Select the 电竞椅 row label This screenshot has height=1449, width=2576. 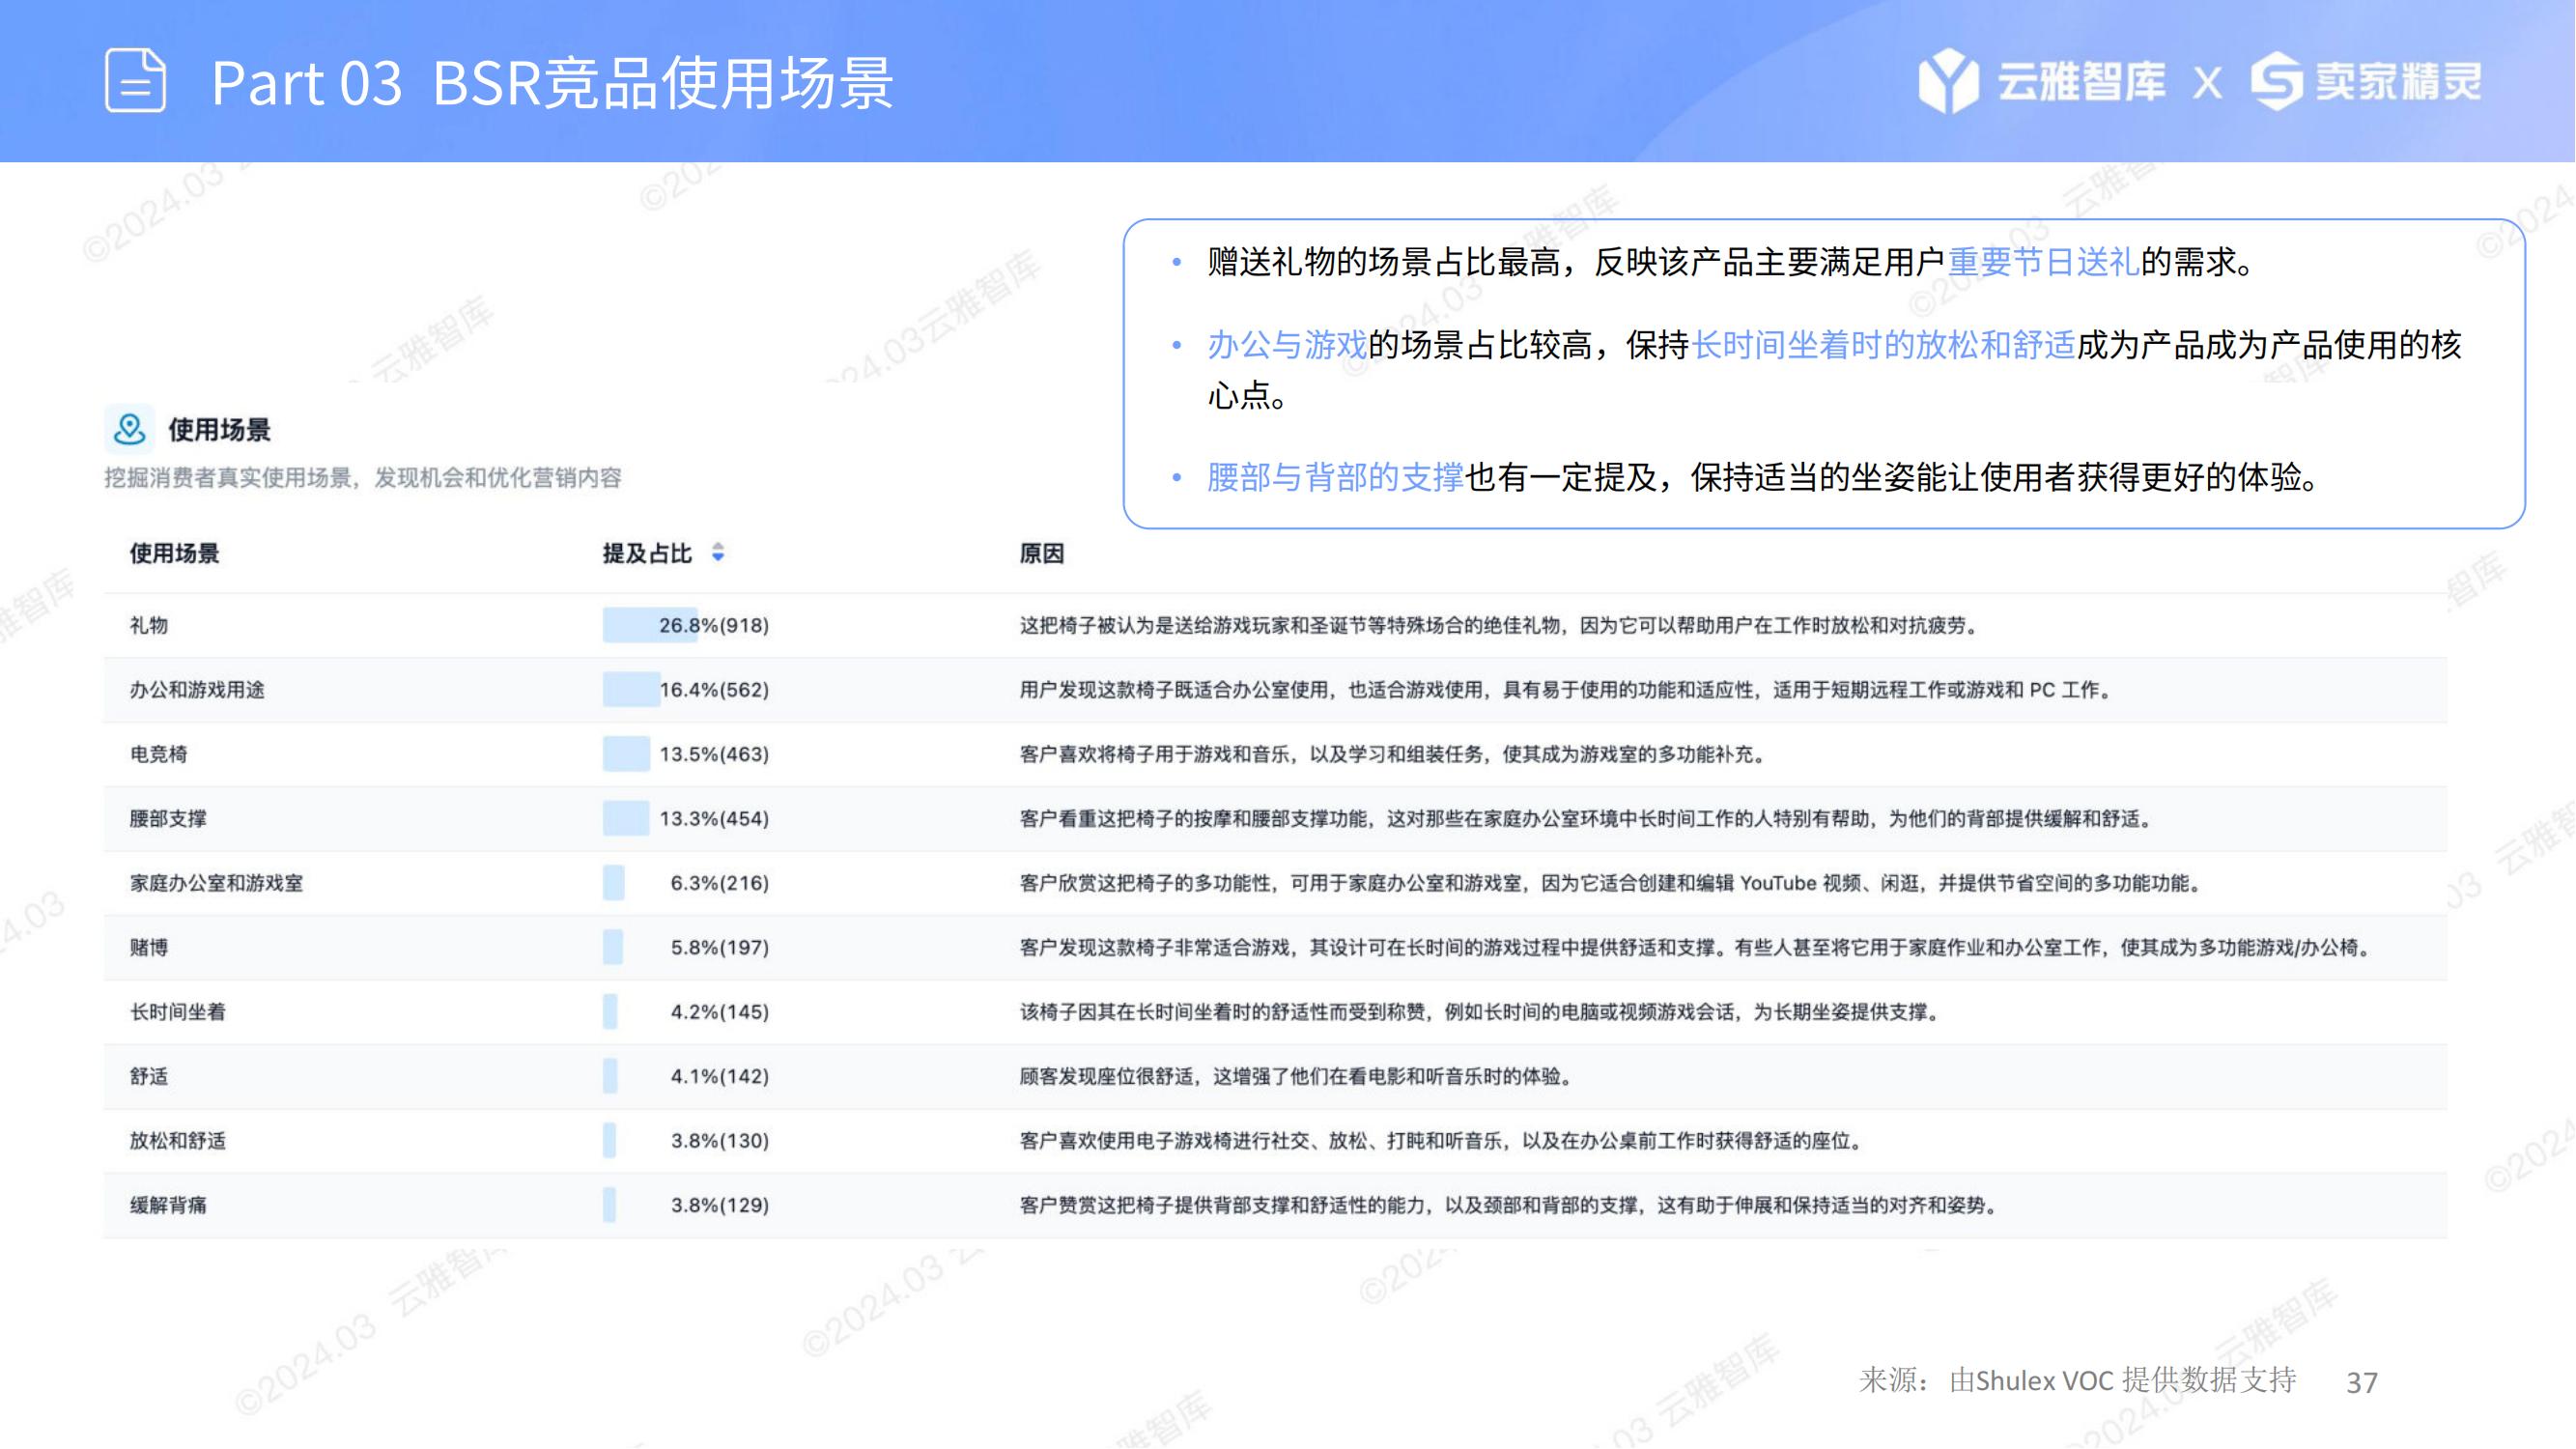[x=159, y=754]
